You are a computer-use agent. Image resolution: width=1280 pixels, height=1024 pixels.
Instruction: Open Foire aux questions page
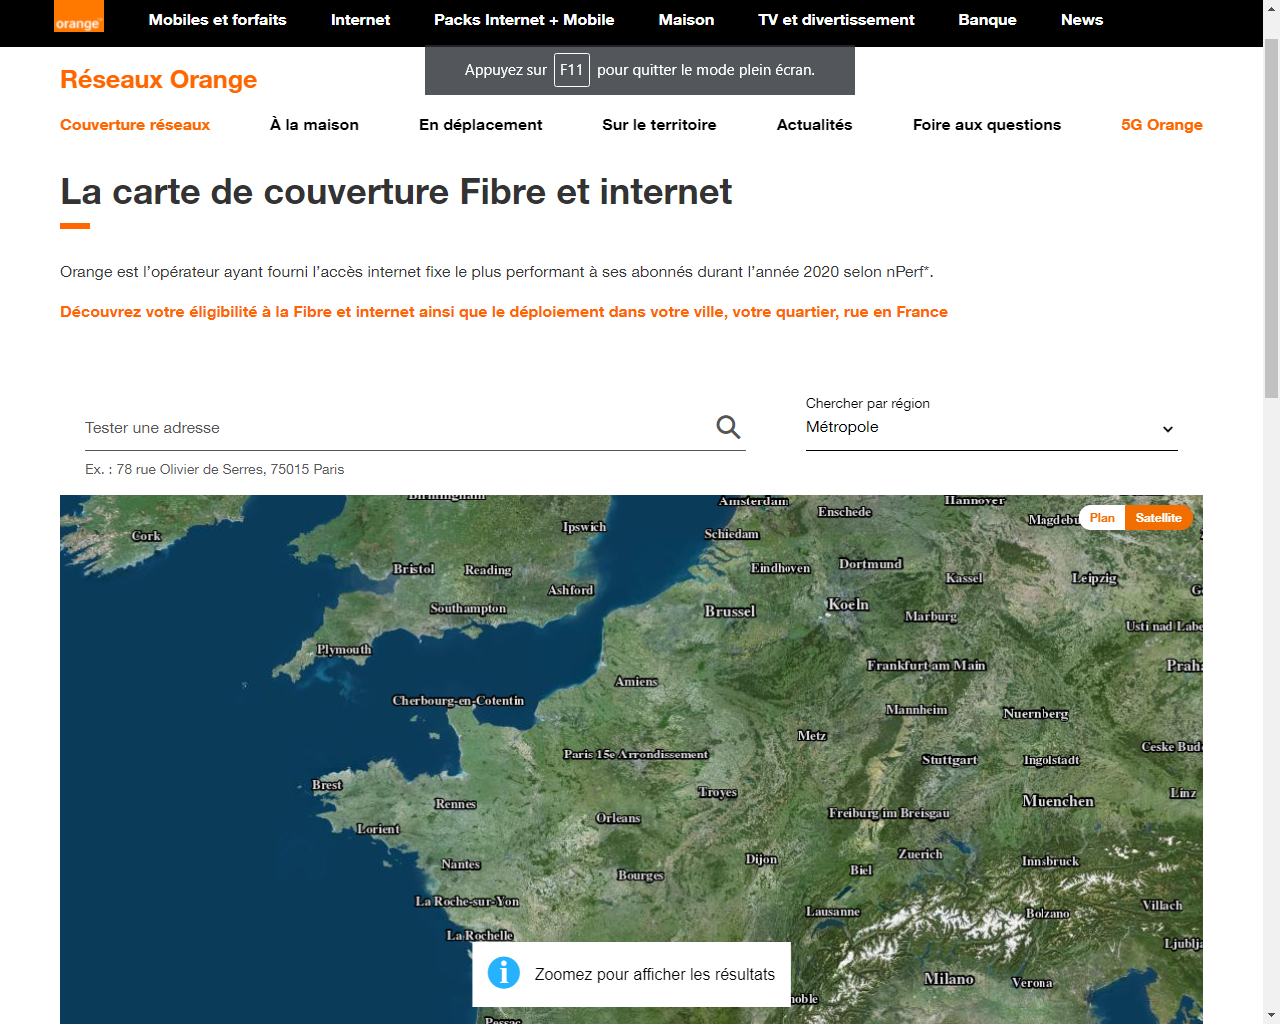click(x=986, y=125)
